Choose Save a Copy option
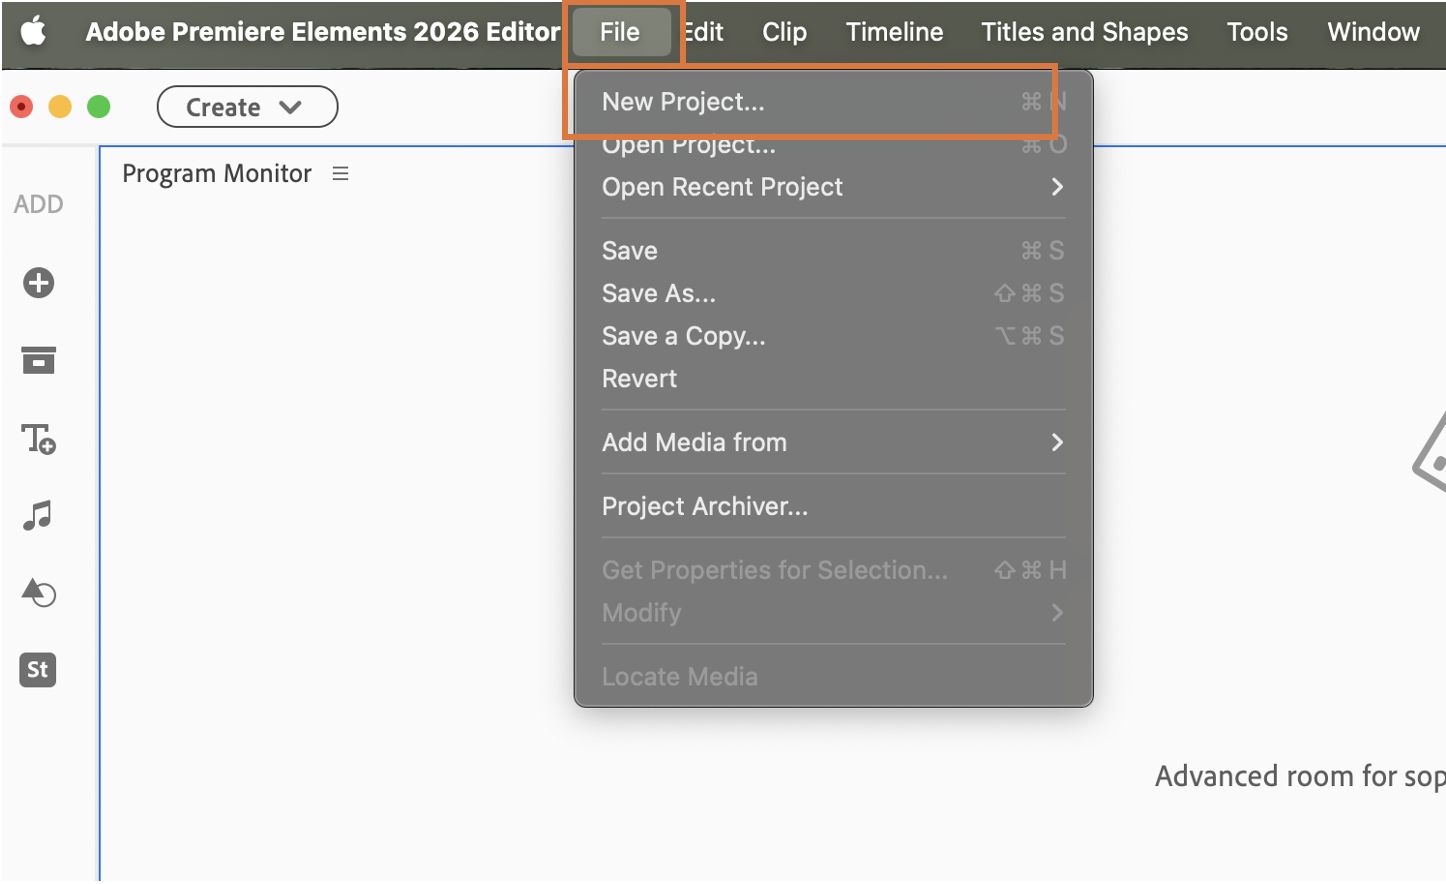 pos(684,337)
